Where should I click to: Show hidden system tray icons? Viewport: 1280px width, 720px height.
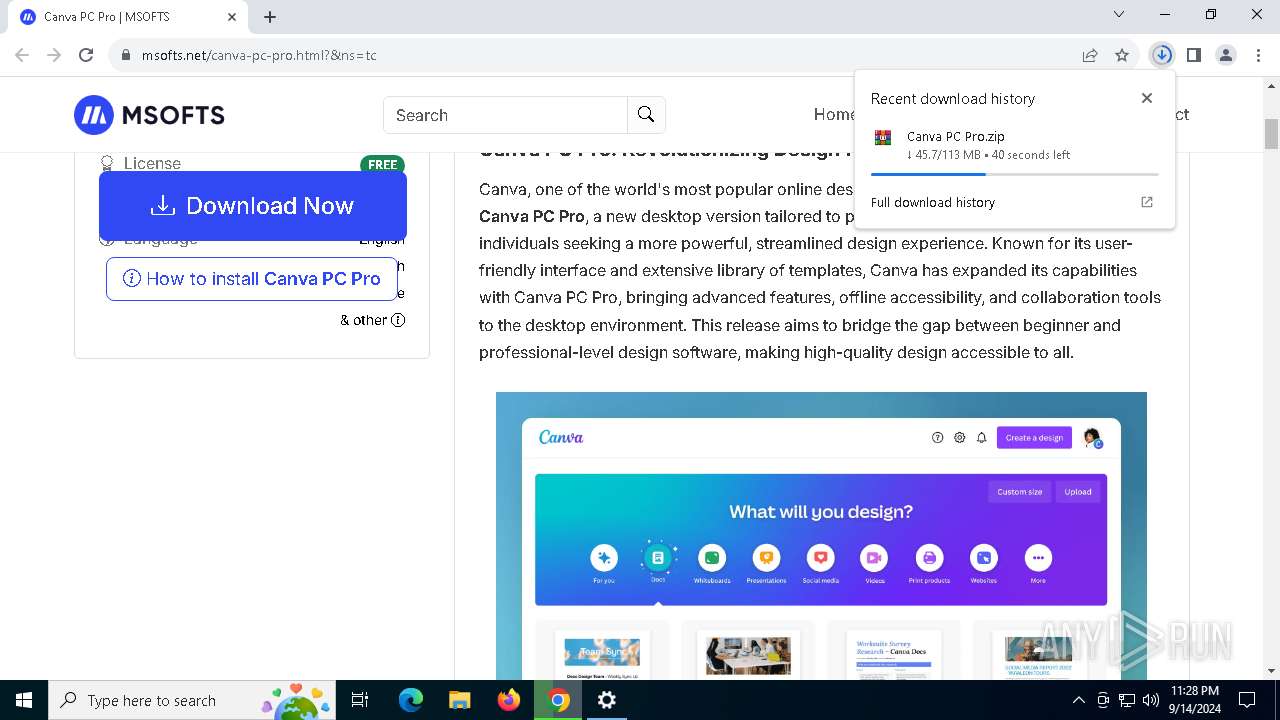click(1078, 700)
